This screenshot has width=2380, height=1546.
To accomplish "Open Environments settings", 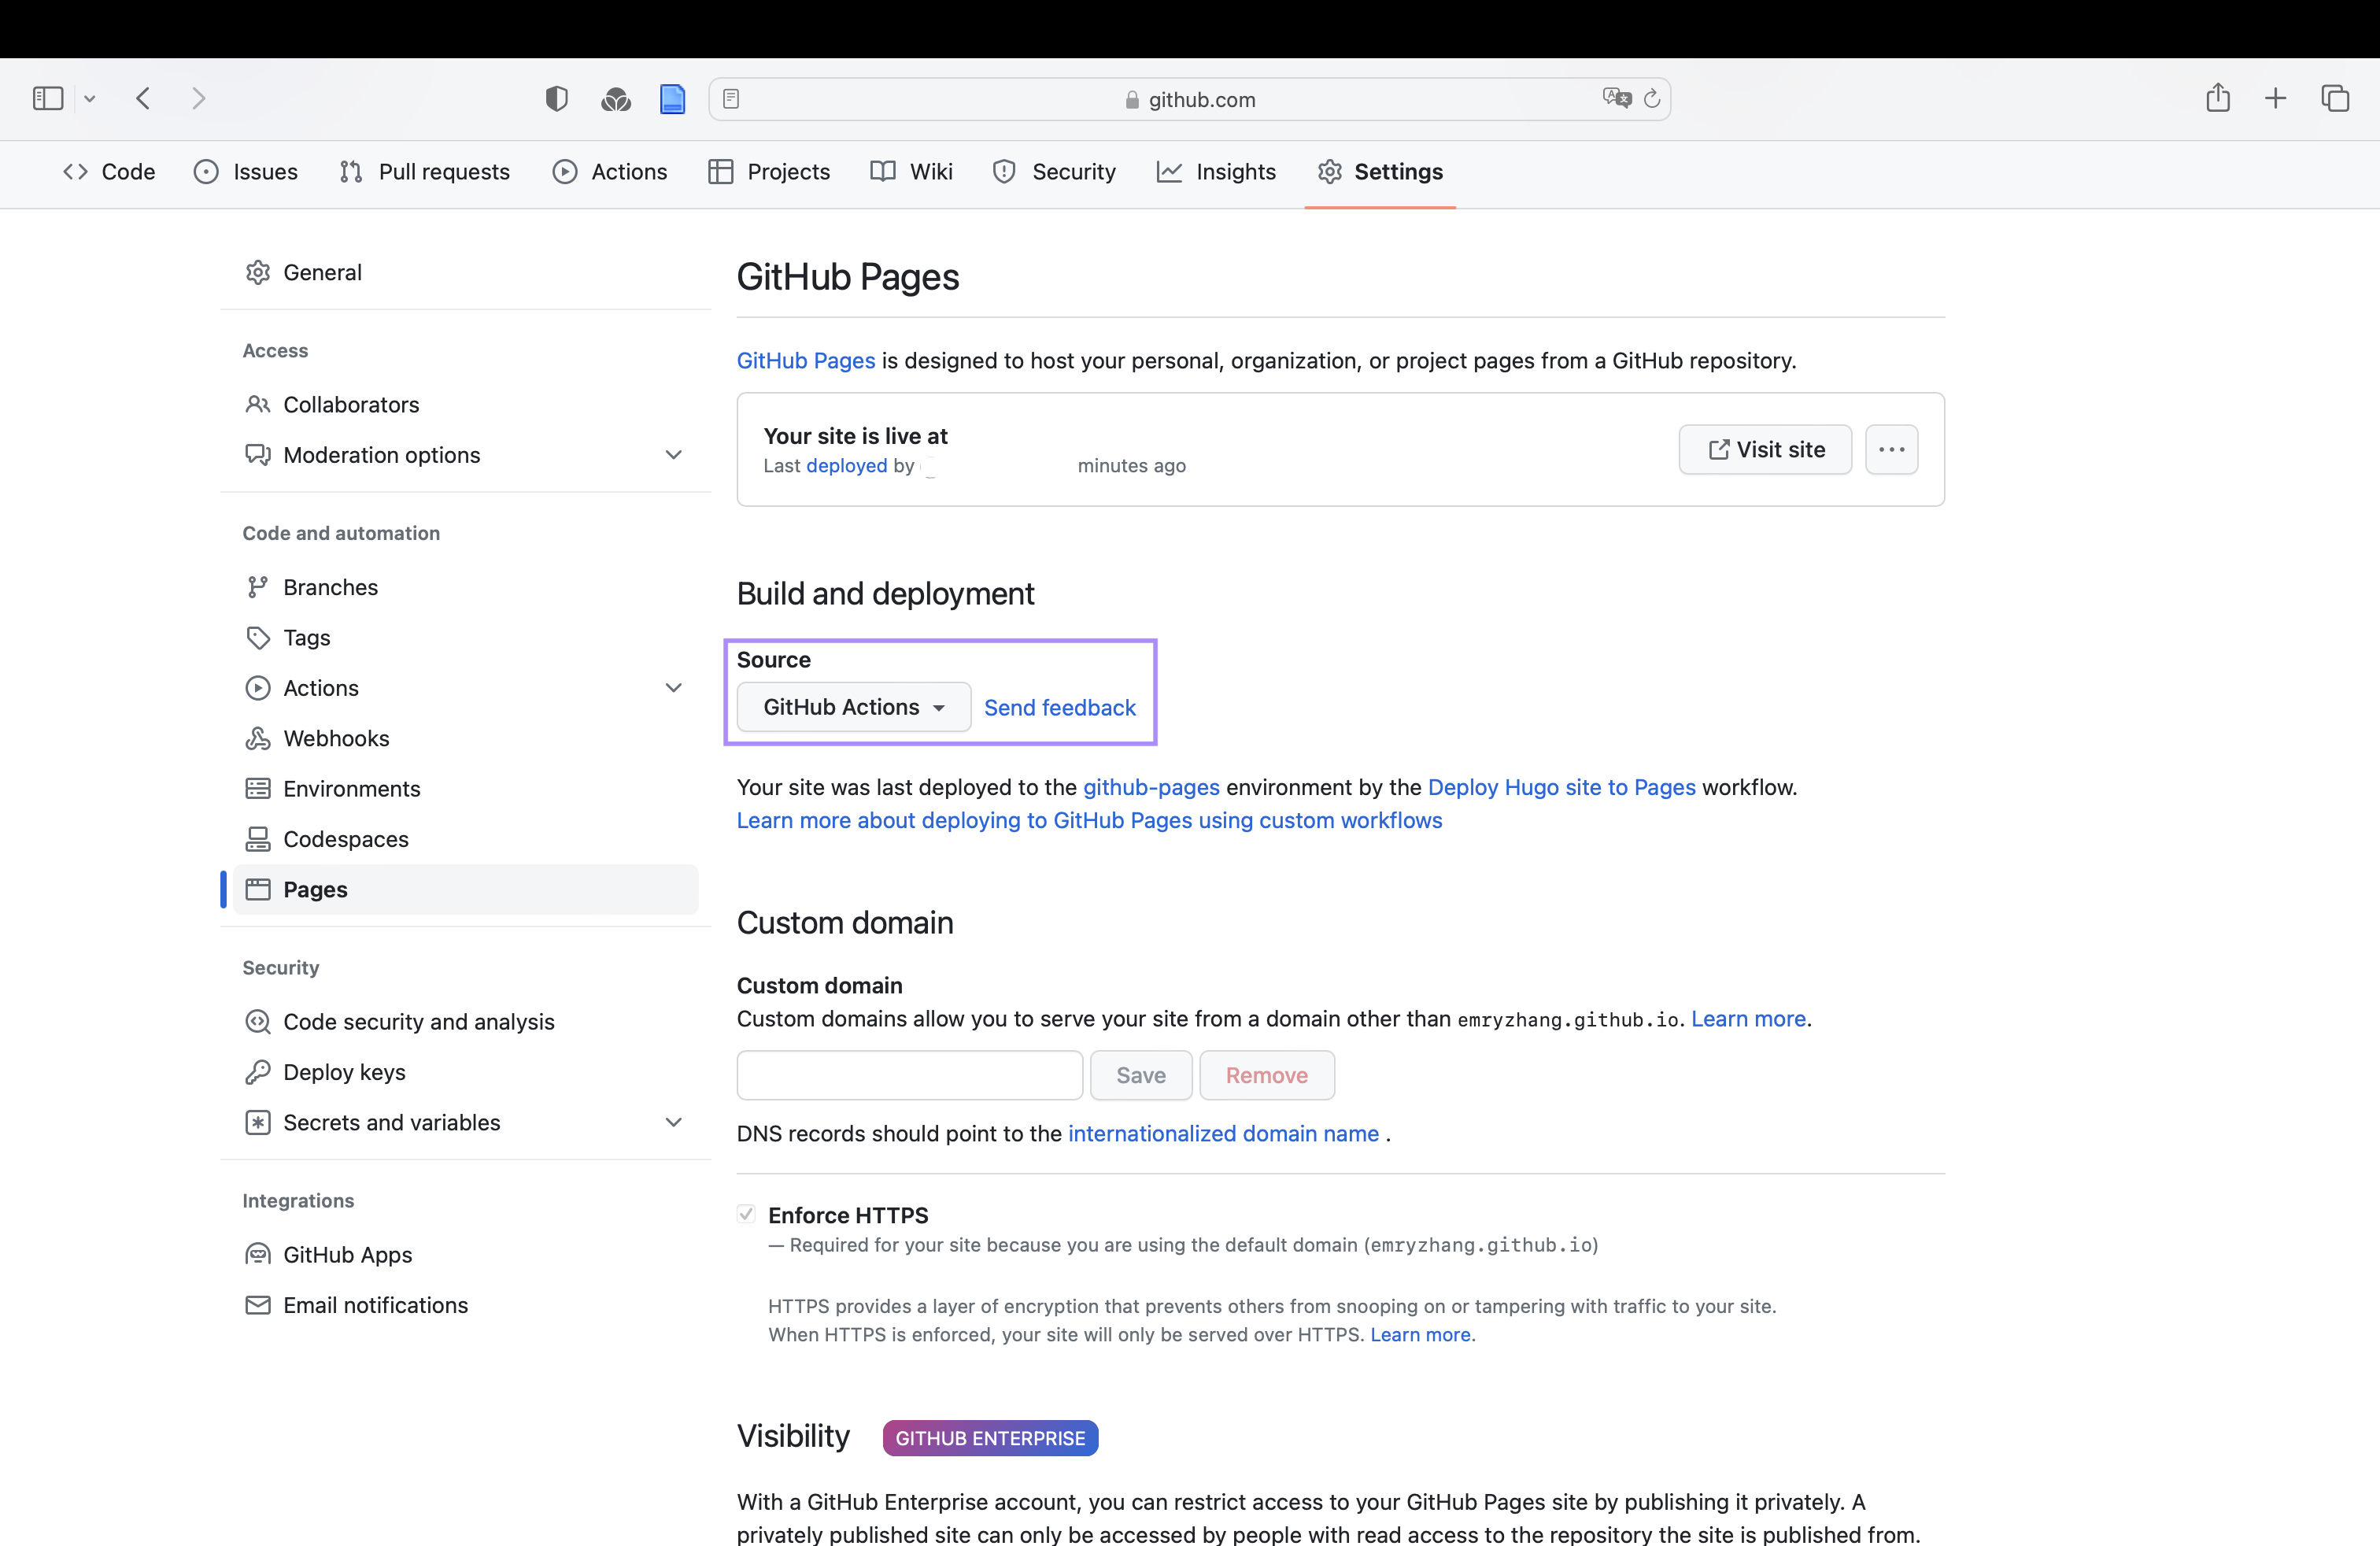I will point(465,789).
